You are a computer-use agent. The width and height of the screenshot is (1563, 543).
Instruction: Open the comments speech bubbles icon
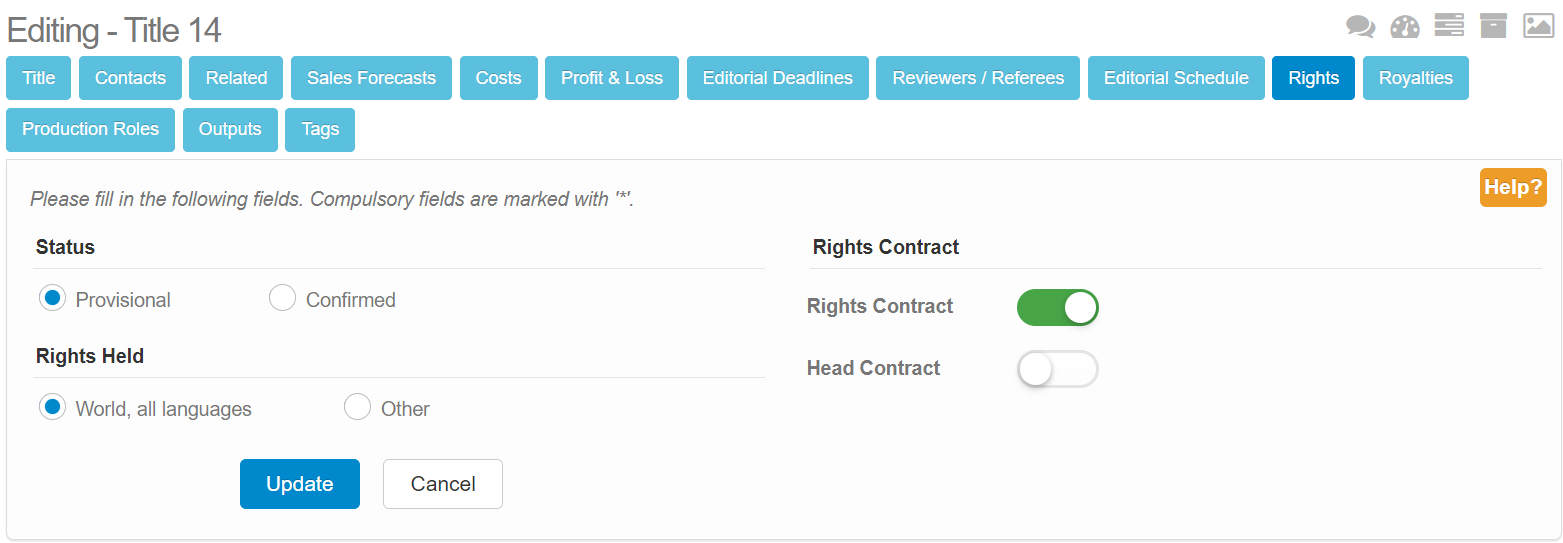coord(1360,26)
